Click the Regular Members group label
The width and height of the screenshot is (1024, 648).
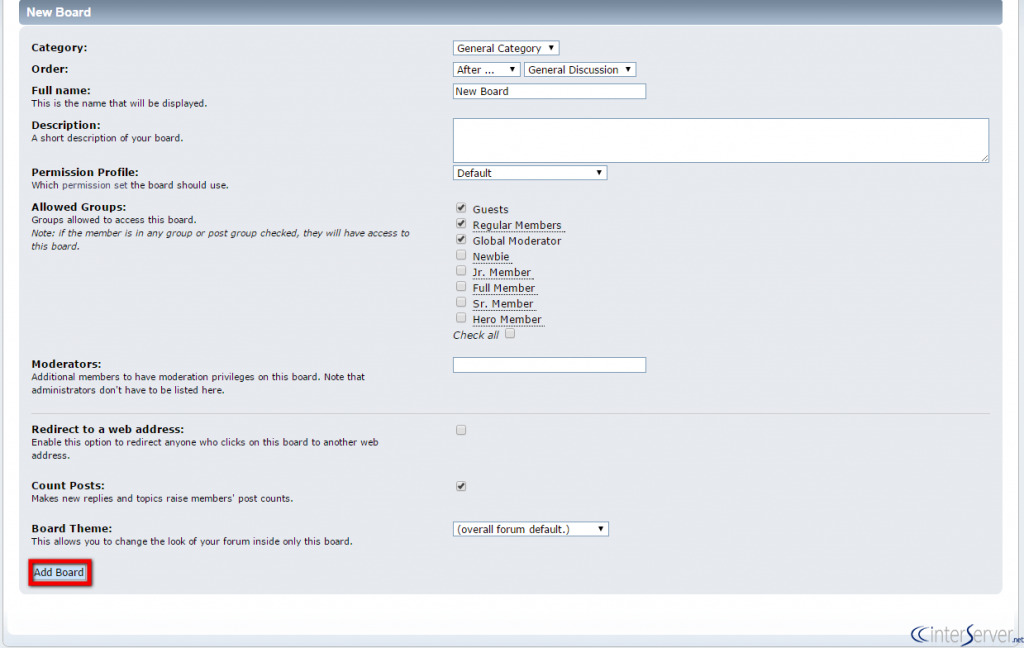click(517, 225)
